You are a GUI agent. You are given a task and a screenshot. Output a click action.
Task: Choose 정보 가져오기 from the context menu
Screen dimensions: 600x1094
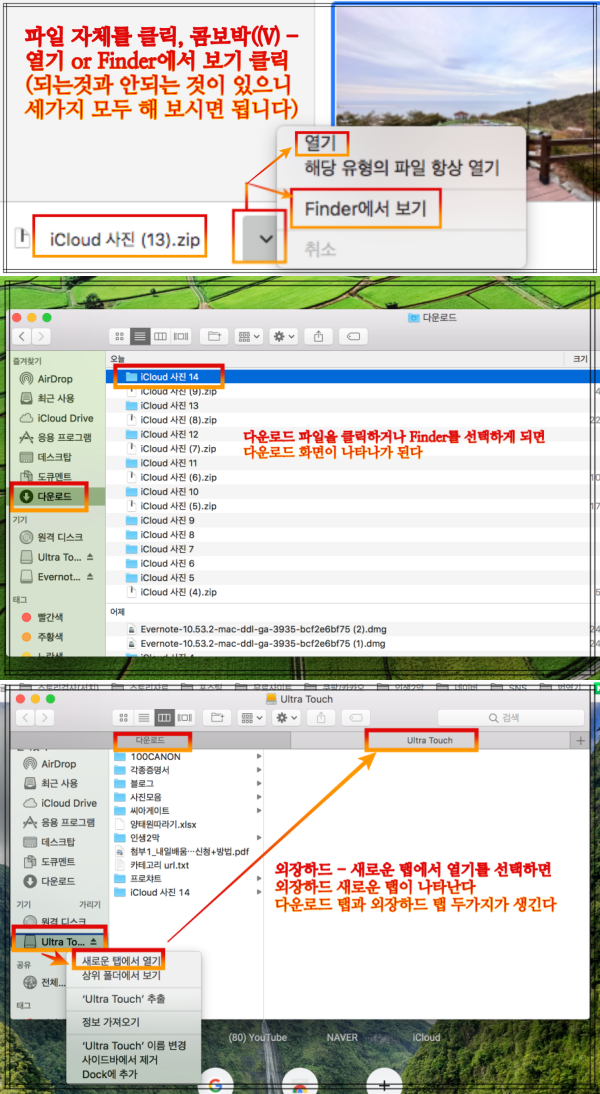(111, 1022)
